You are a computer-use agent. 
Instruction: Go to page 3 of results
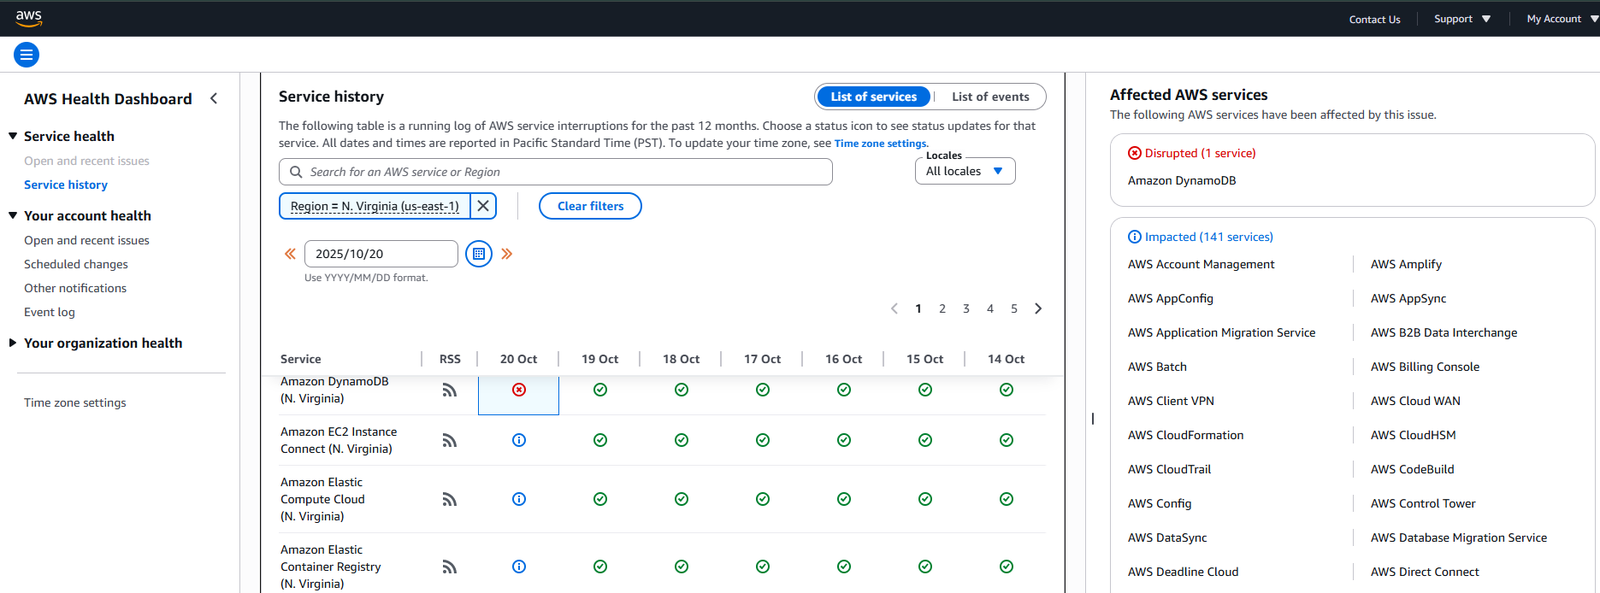coord(966,309)
